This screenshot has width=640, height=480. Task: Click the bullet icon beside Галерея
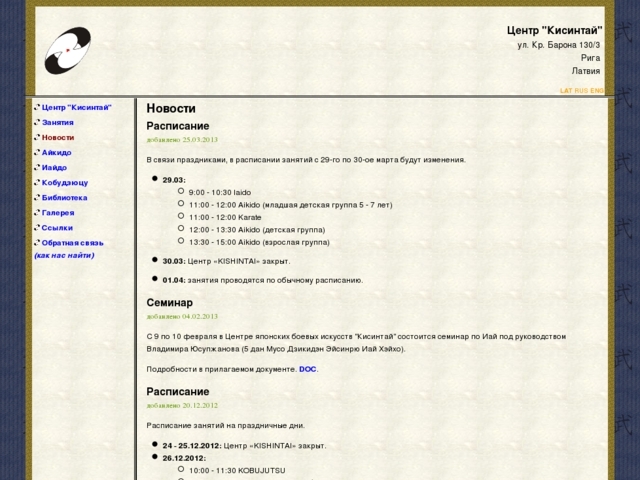(x=37, y=213)
